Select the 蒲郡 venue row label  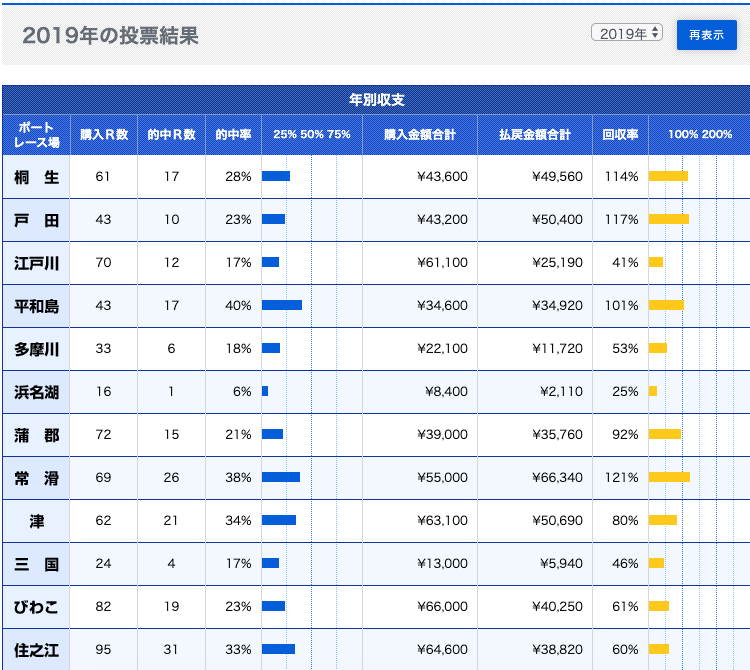coord(36,435)
